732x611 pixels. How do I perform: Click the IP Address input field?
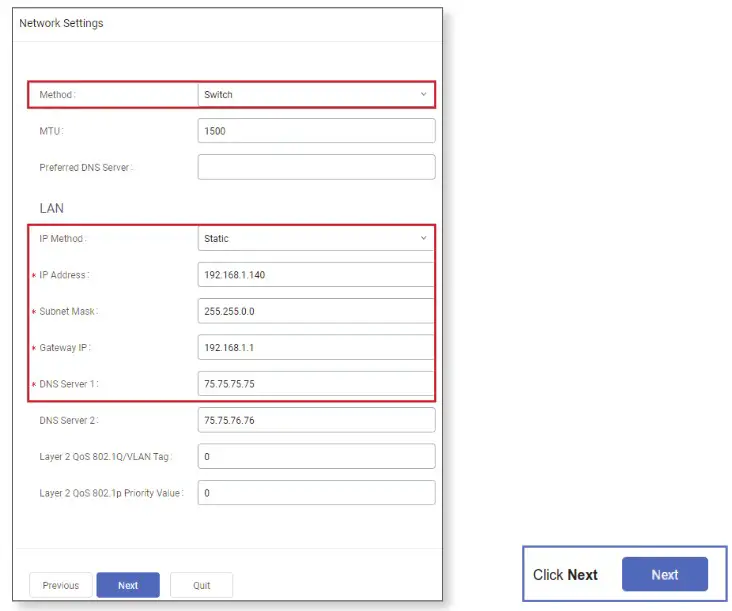coord(316,275)
